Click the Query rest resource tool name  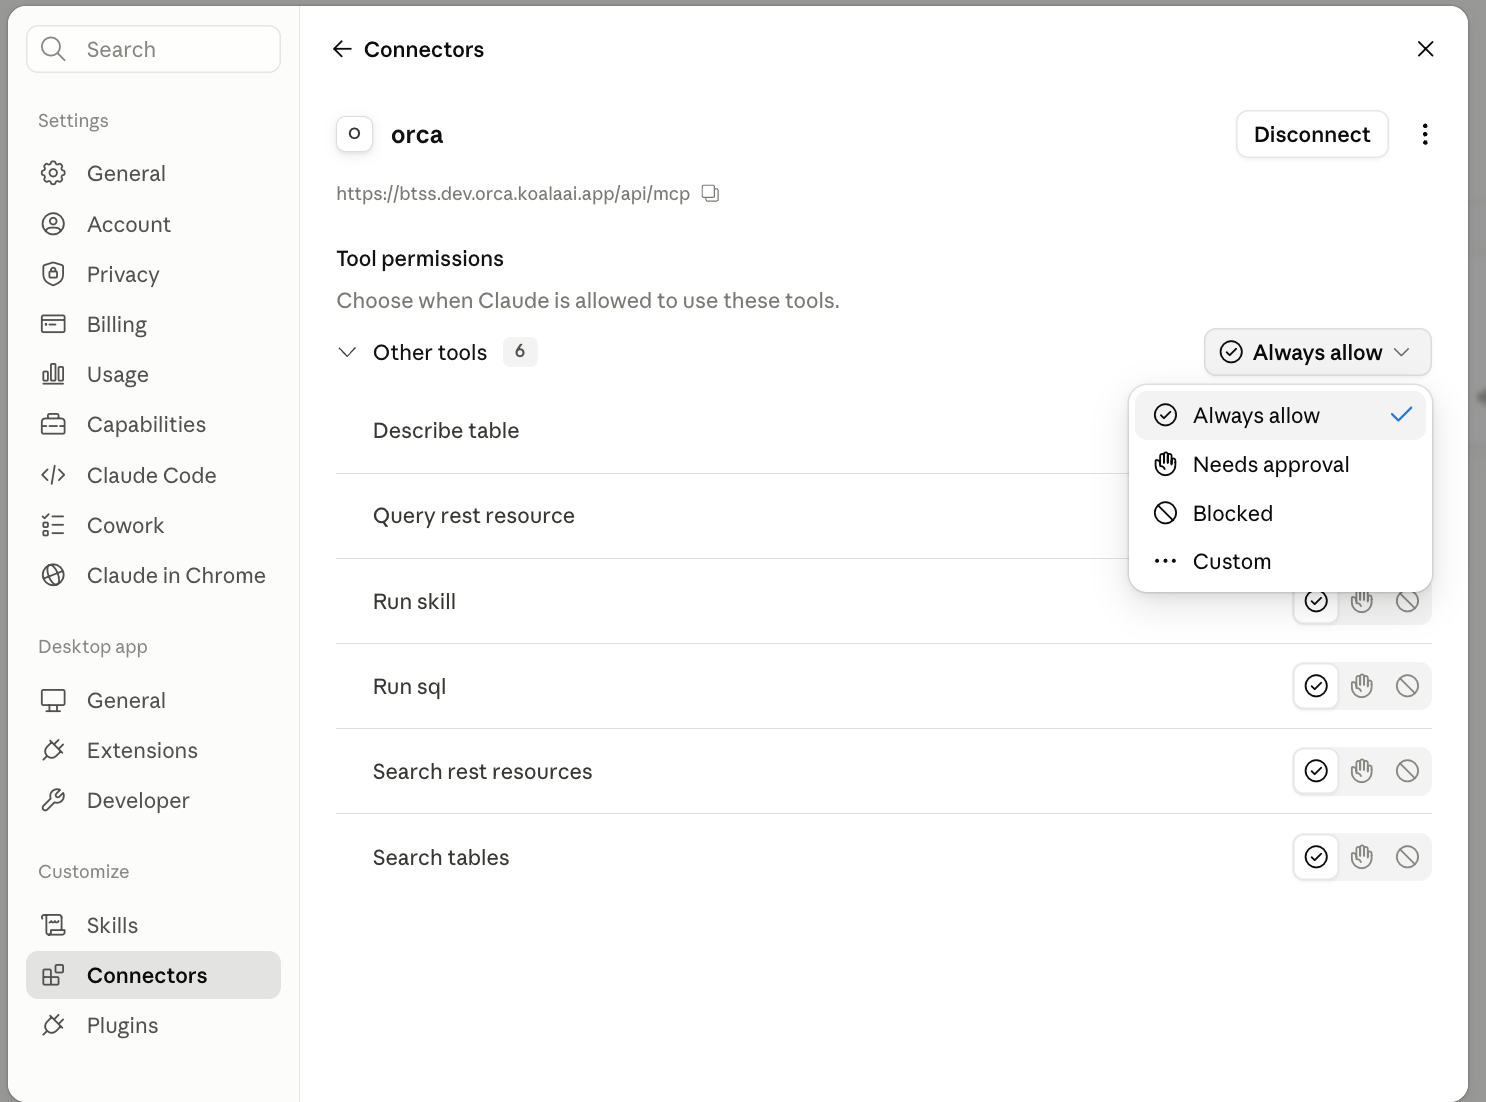point(474,516)
